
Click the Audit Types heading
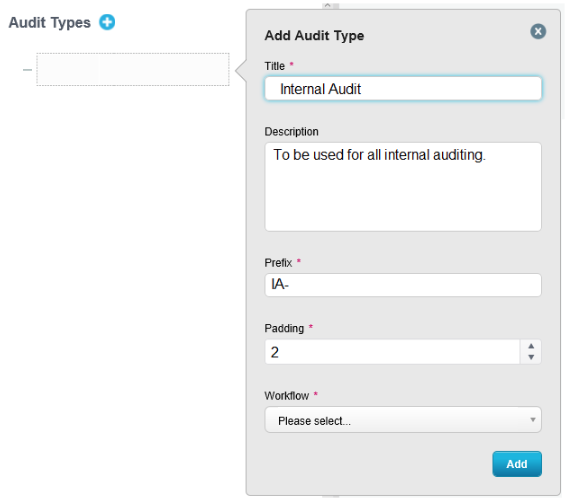point(50,23)
